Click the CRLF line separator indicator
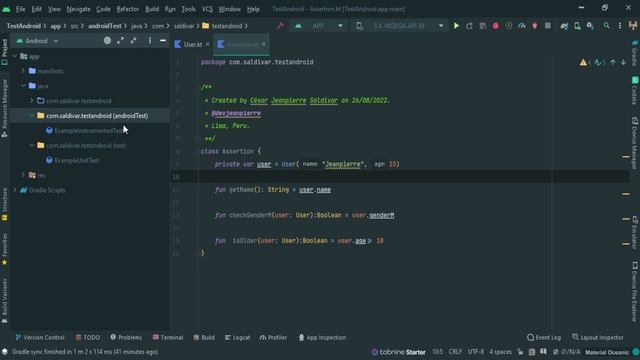This screenshot has height=360, width=640. click(455, 352)
